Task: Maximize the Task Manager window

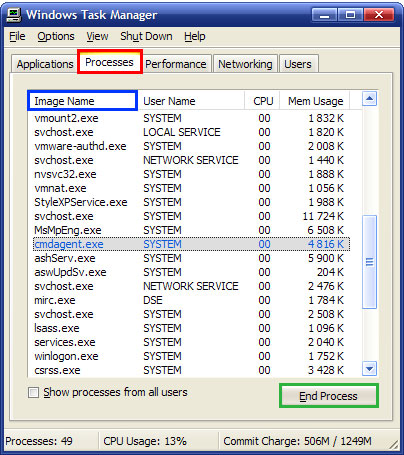Action: pyautogui.click(x=351, y=15)
